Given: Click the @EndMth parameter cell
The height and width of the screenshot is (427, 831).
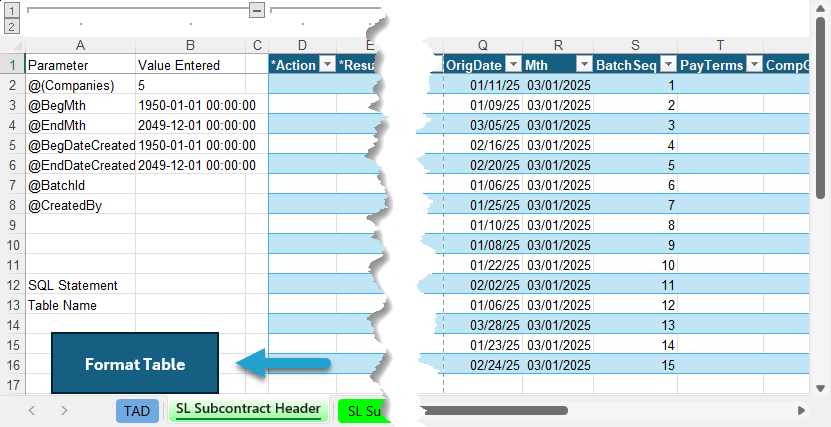Looking at the screenshot, I should (80, 125).
